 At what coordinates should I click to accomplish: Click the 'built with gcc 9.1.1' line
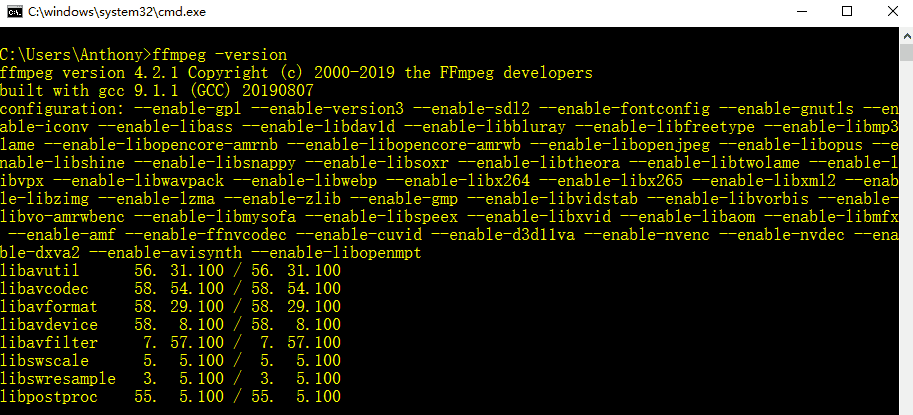[x=157, y=91]
